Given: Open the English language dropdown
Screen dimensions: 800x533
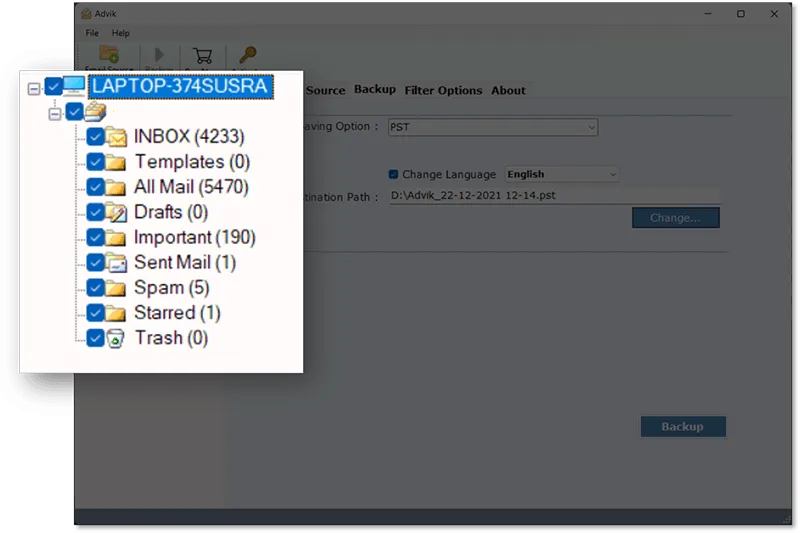Looking at the screenshot, I should pyautogui.click(x=562, y=174).
